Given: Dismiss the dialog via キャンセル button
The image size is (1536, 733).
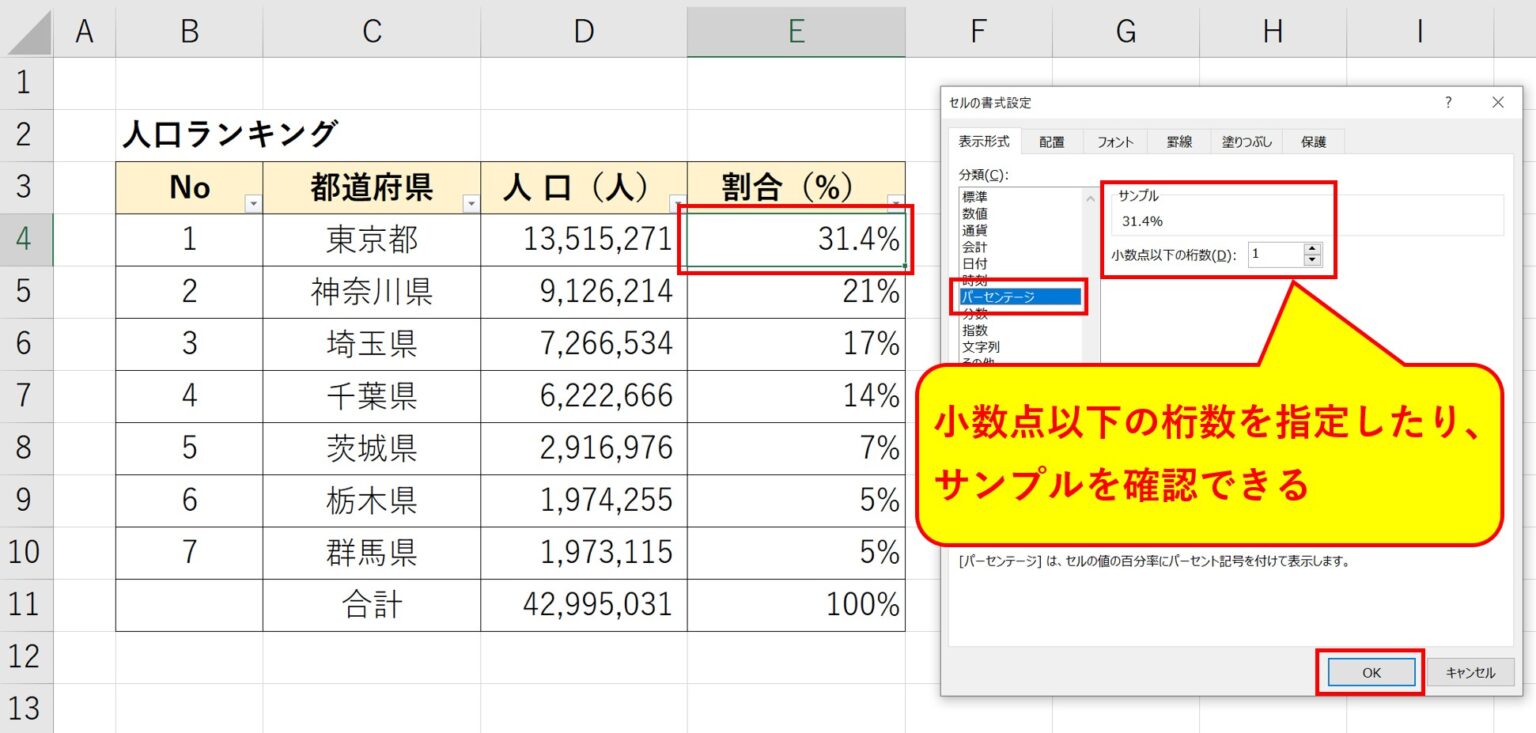Looking at the screenshot, I should tap(1470, 672).
